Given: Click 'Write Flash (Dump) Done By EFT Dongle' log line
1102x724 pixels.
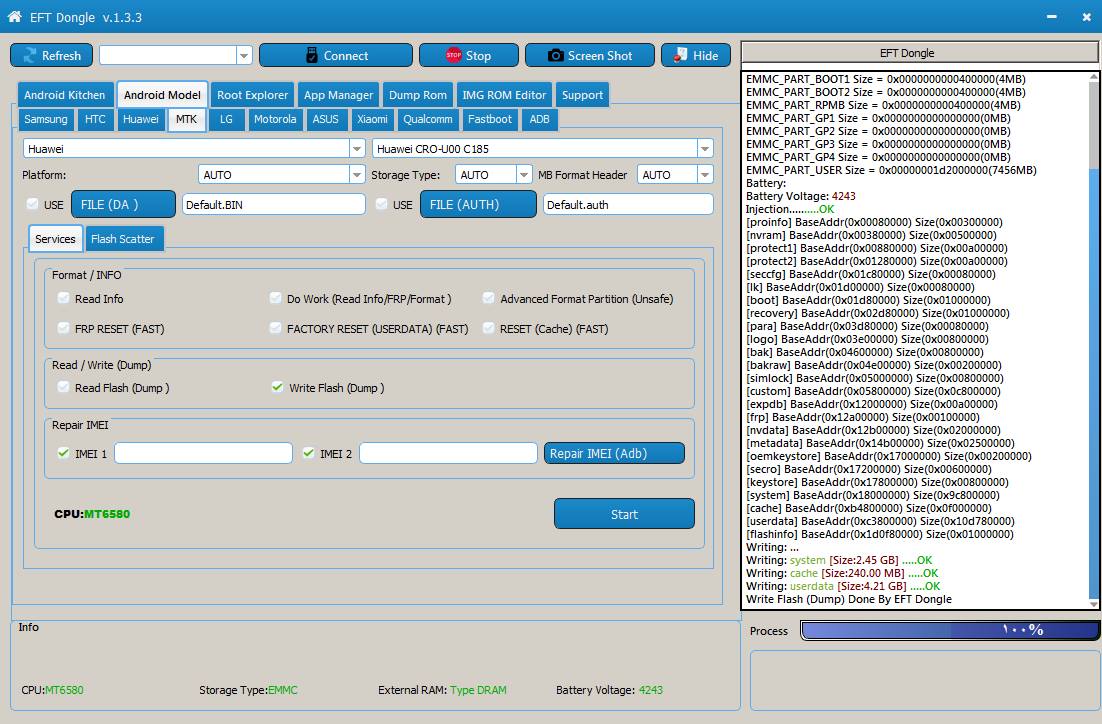Looking at the screenshot, I should (x=848, y=600).
